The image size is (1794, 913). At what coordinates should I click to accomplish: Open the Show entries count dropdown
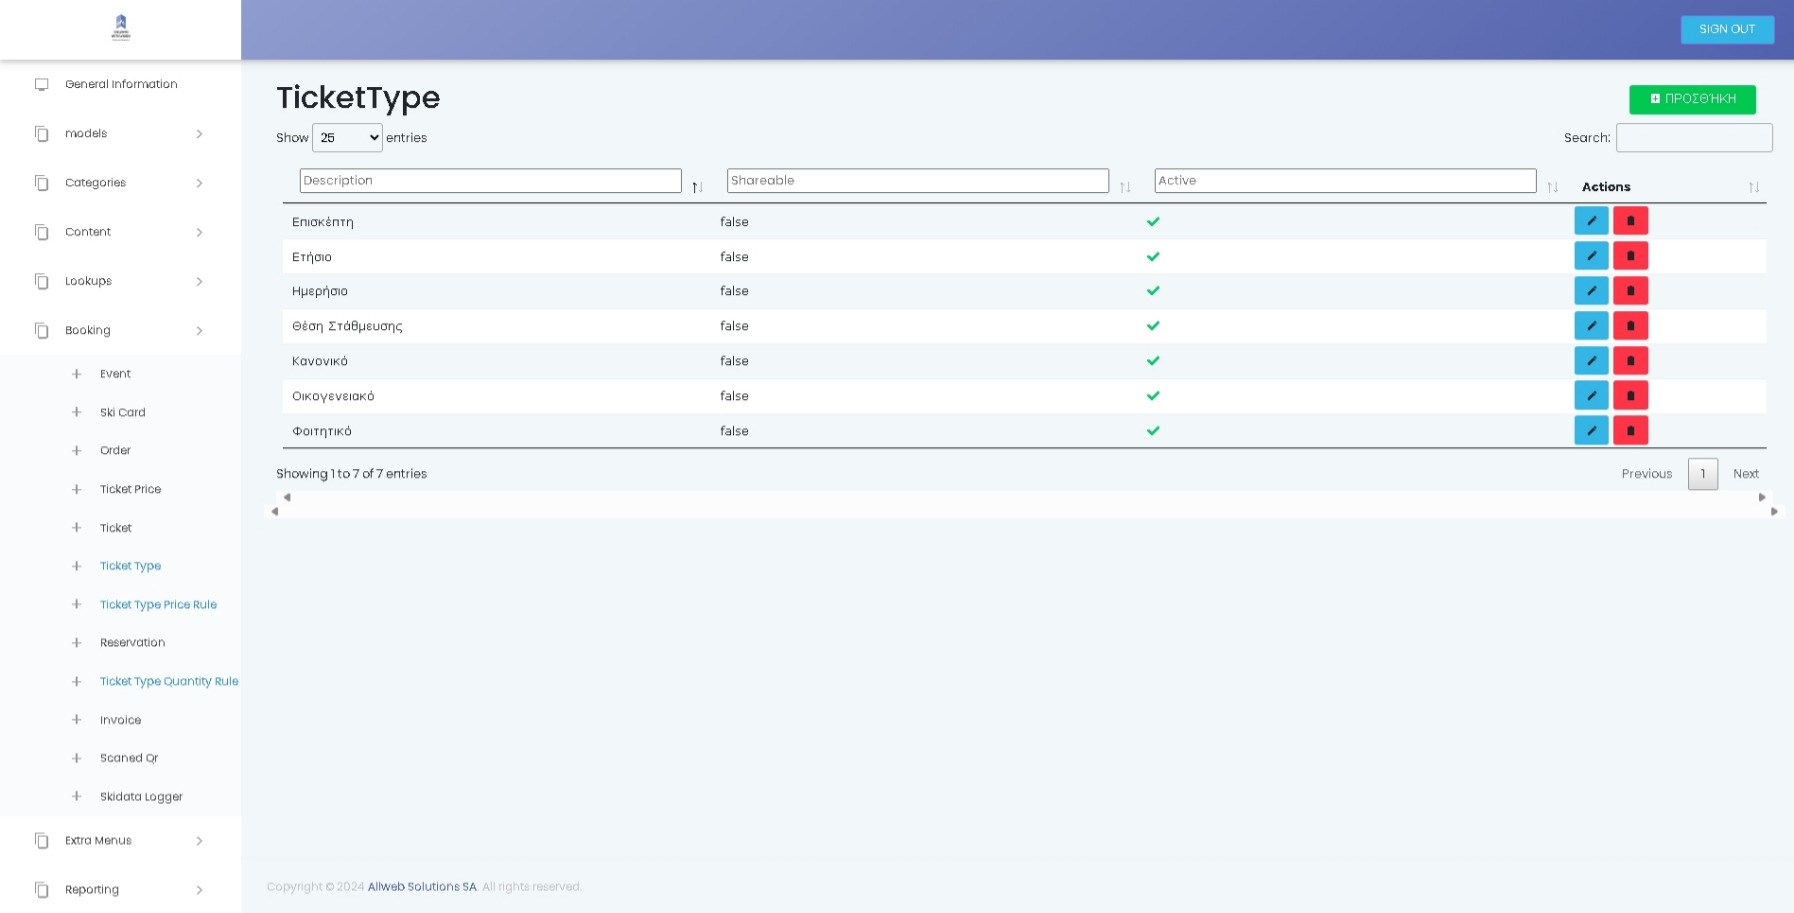[347, 138]
